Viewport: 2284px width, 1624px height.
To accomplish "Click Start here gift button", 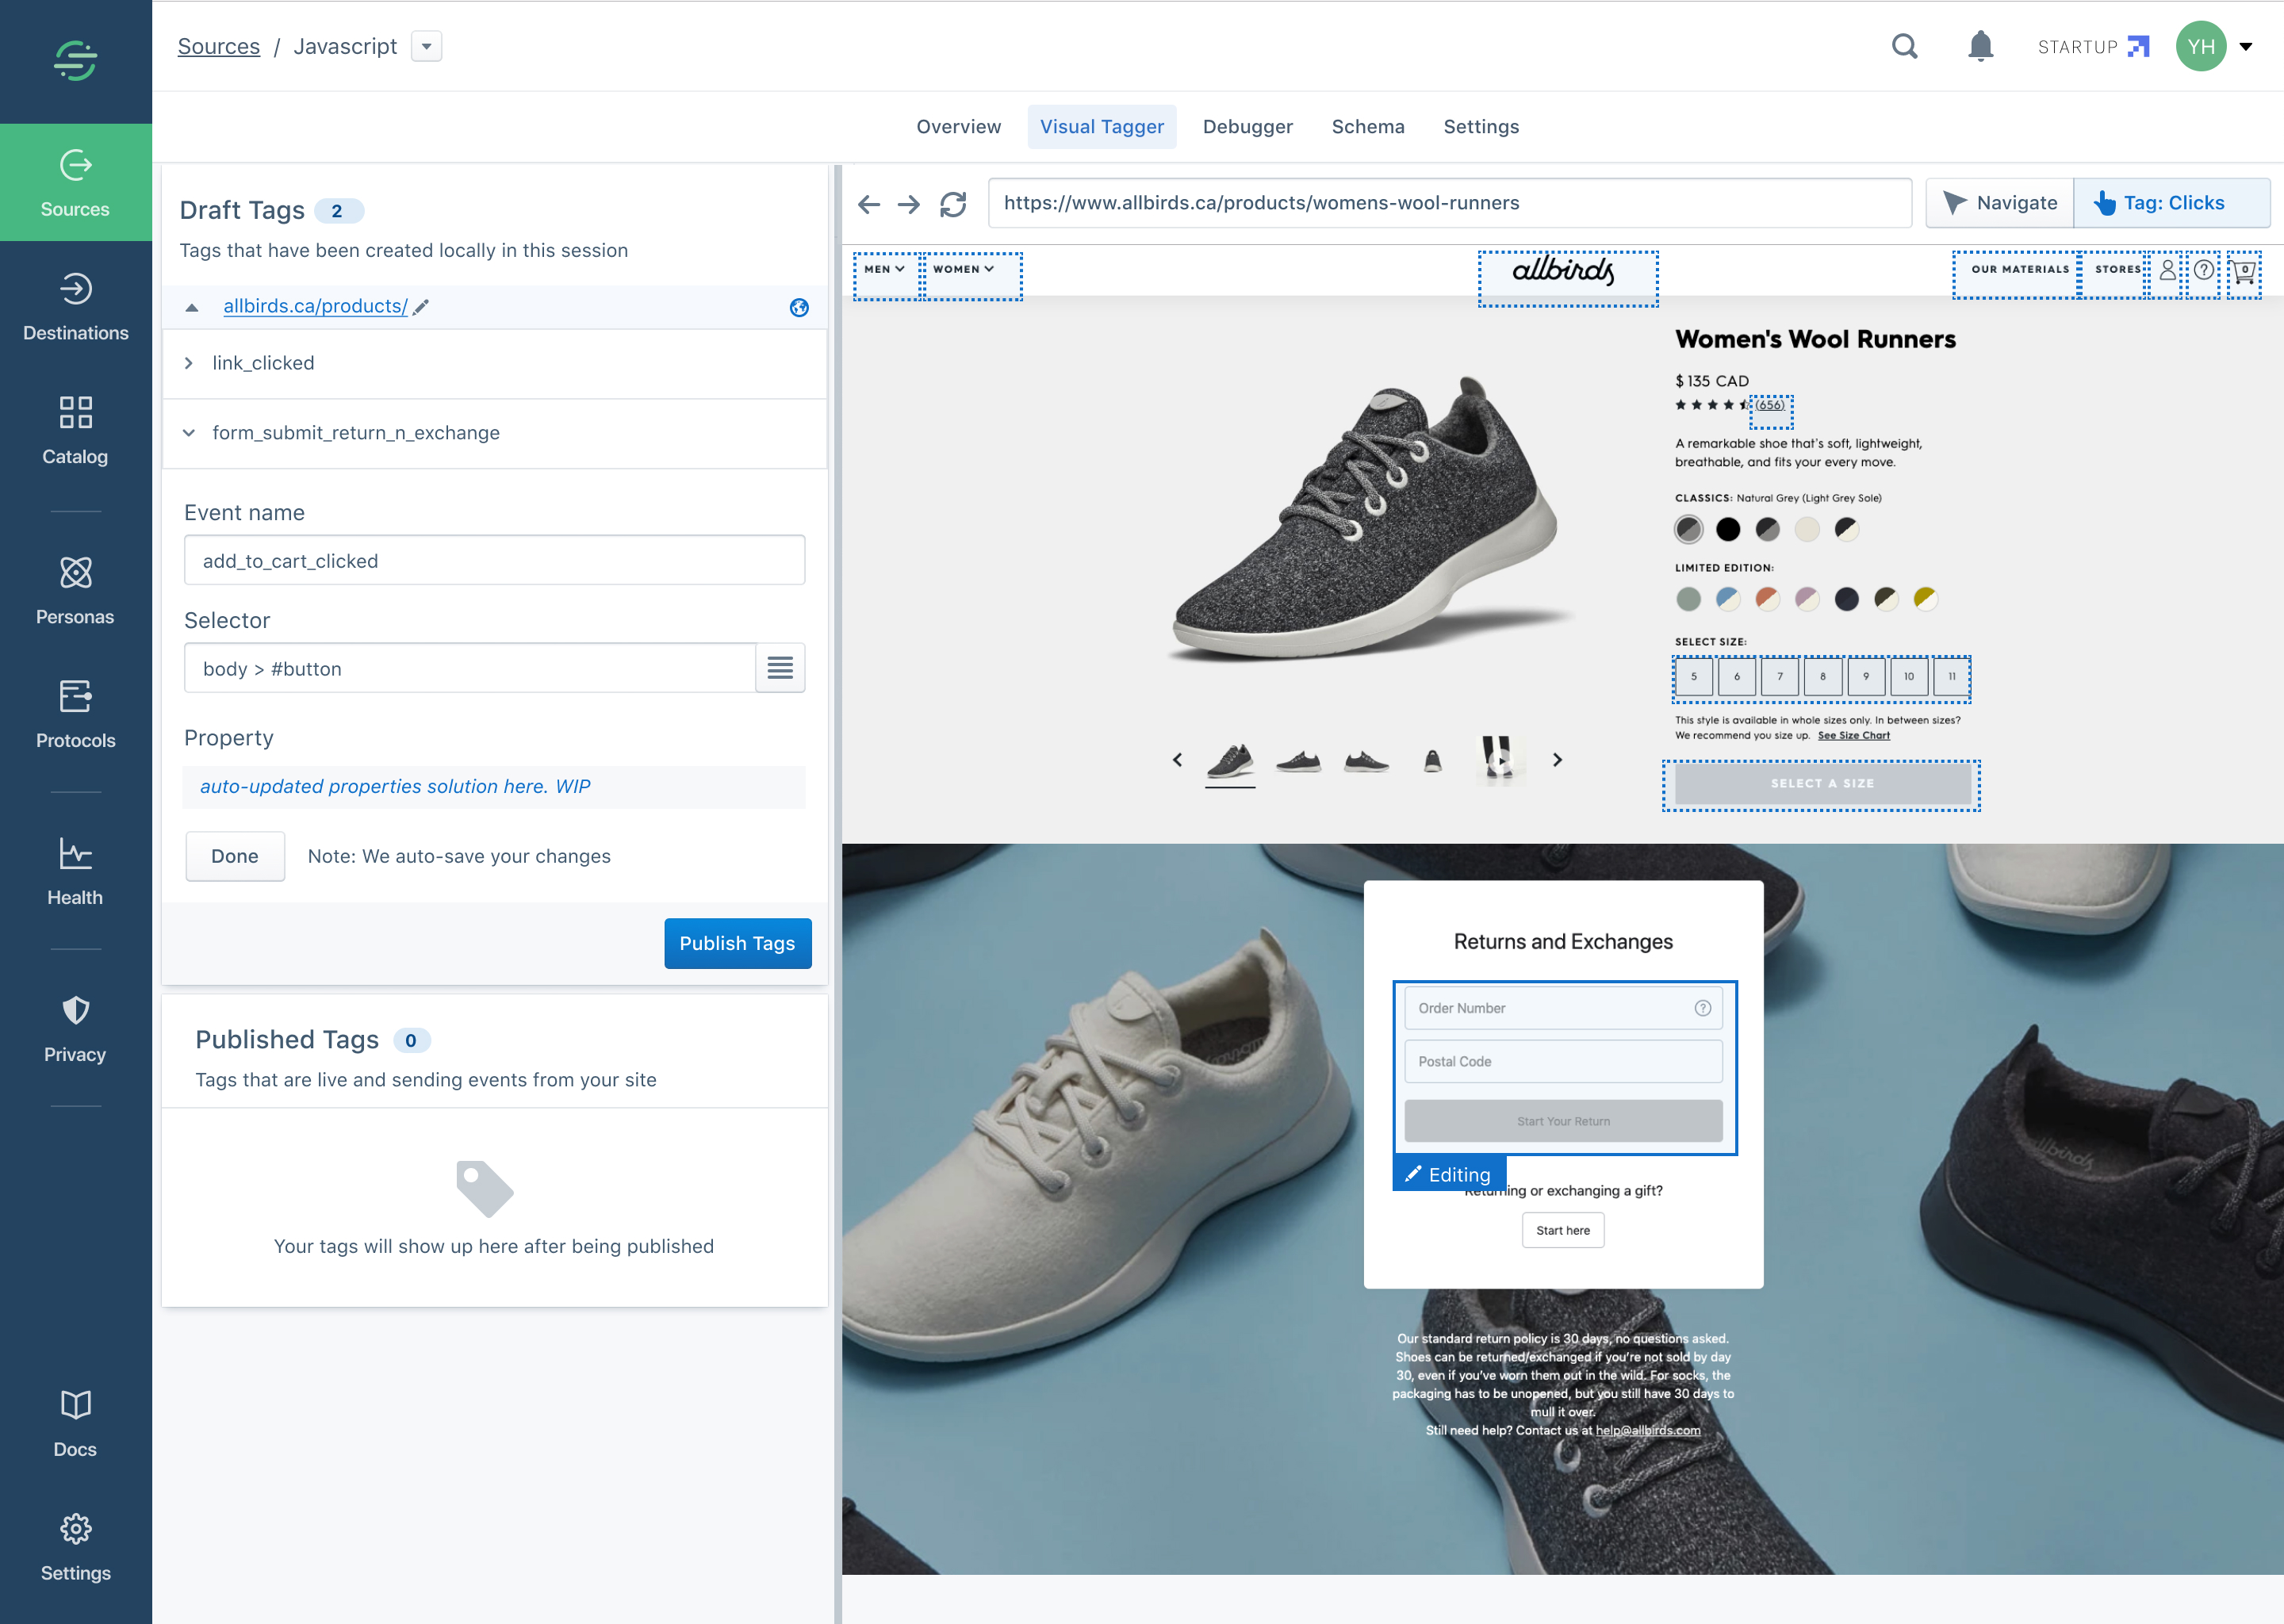I will (1562, 1230).
